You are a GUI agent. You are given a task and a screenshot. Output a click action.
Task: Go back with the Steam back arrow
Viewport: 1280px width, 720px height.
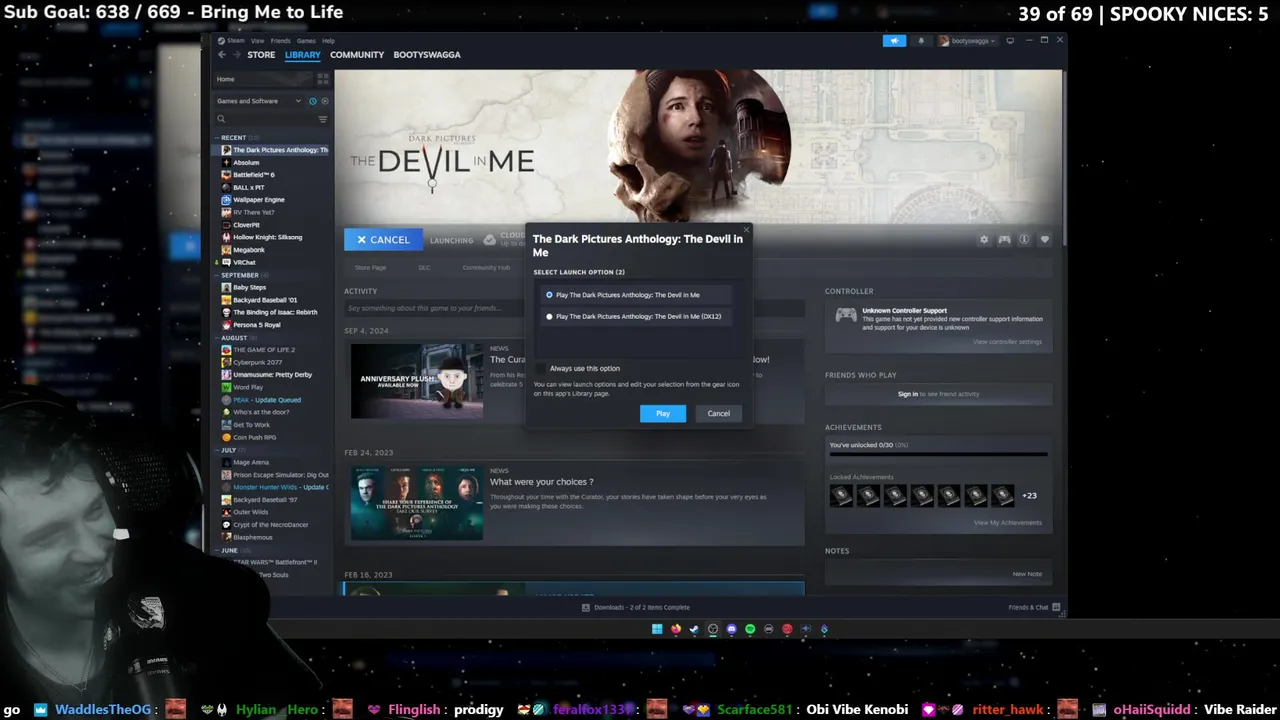pos(222,55)
